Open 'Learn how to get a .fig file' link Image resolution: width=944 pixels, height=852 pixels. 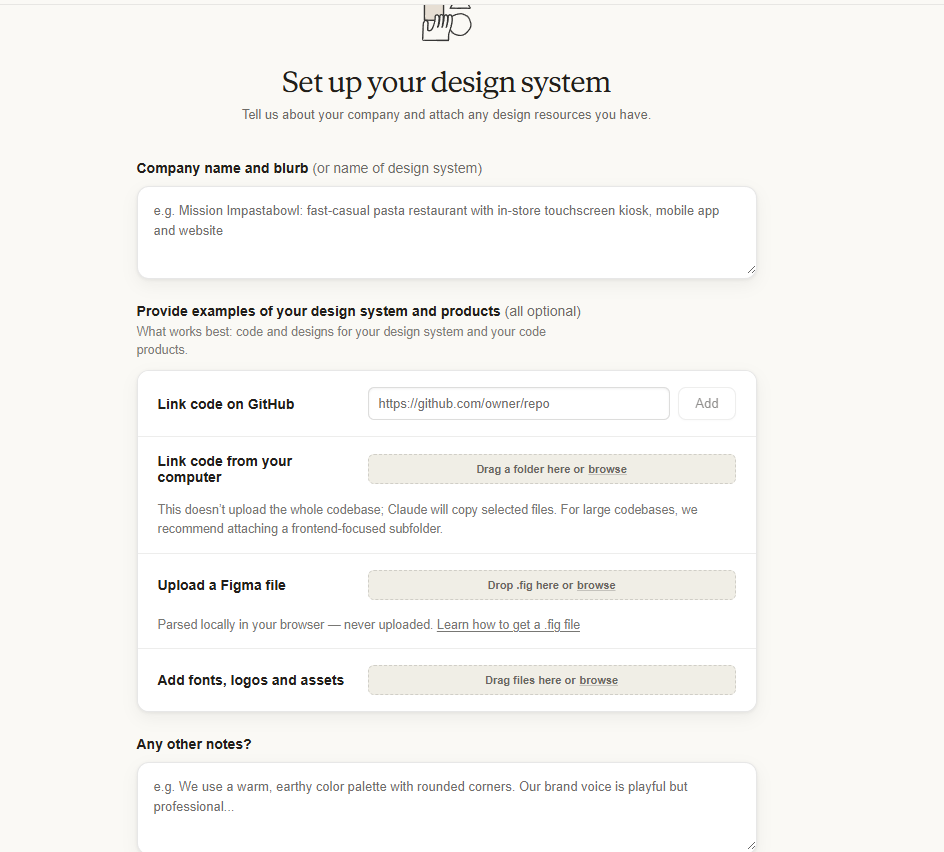508,624
